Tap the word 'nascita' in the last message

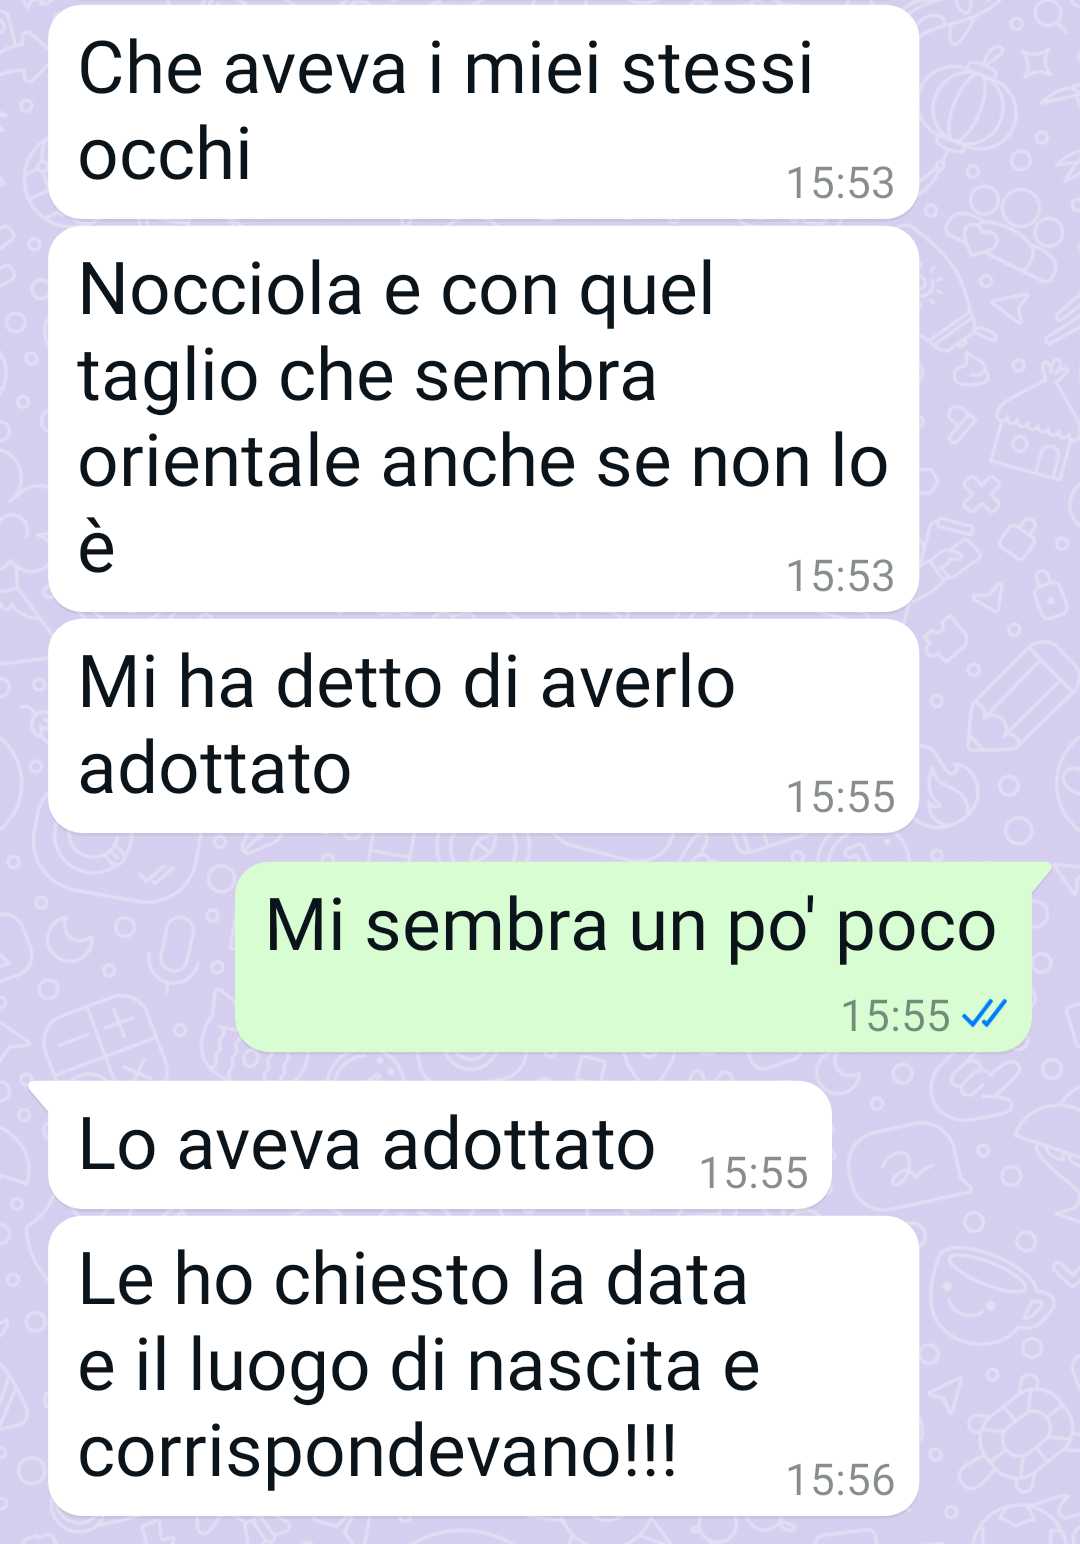pos(585,1366)
